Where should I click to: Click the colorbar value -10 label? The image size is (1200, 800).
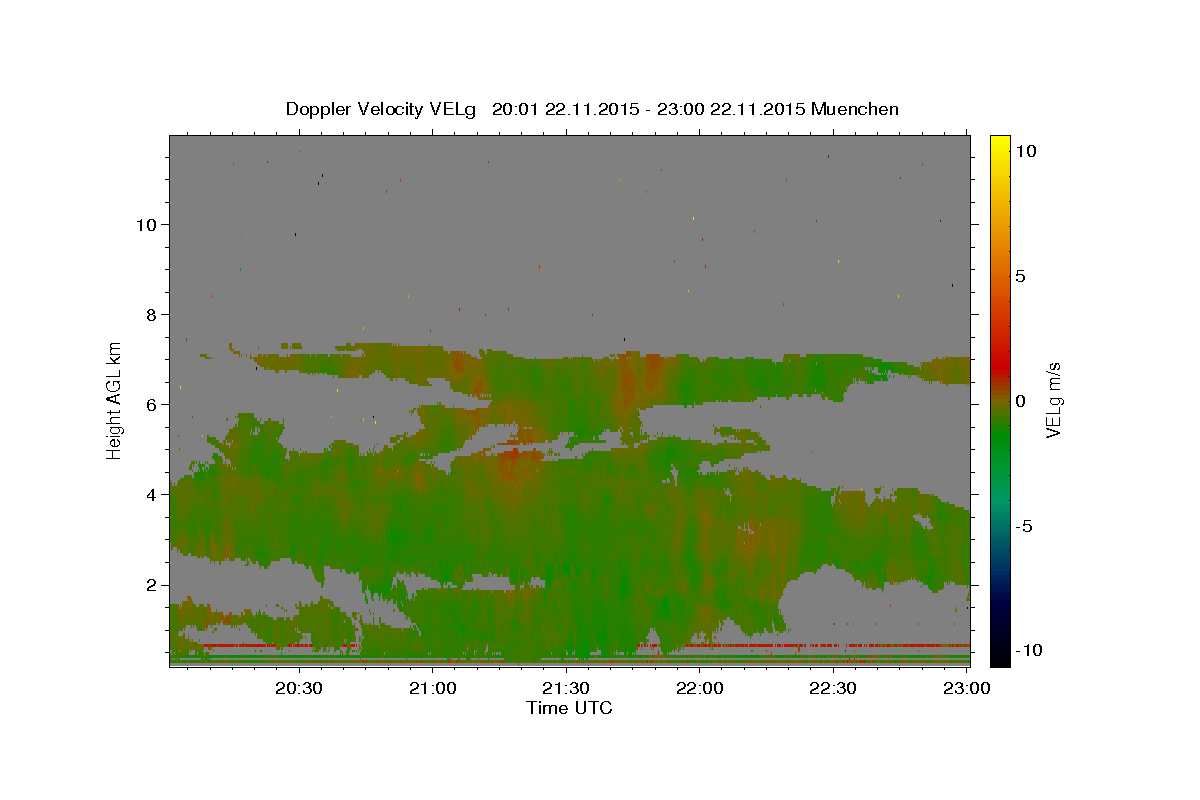coord(1029,650)
